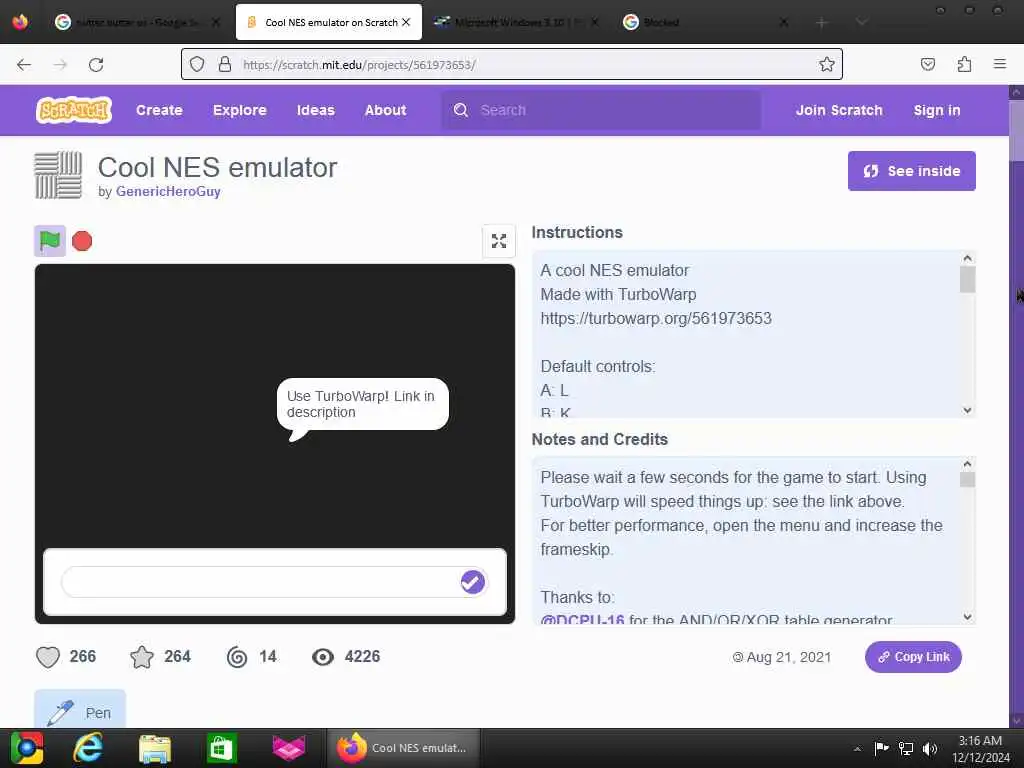Open the volume speaker tray icon
This screenshot has width=1024, height=768.
tap(929, 748)
